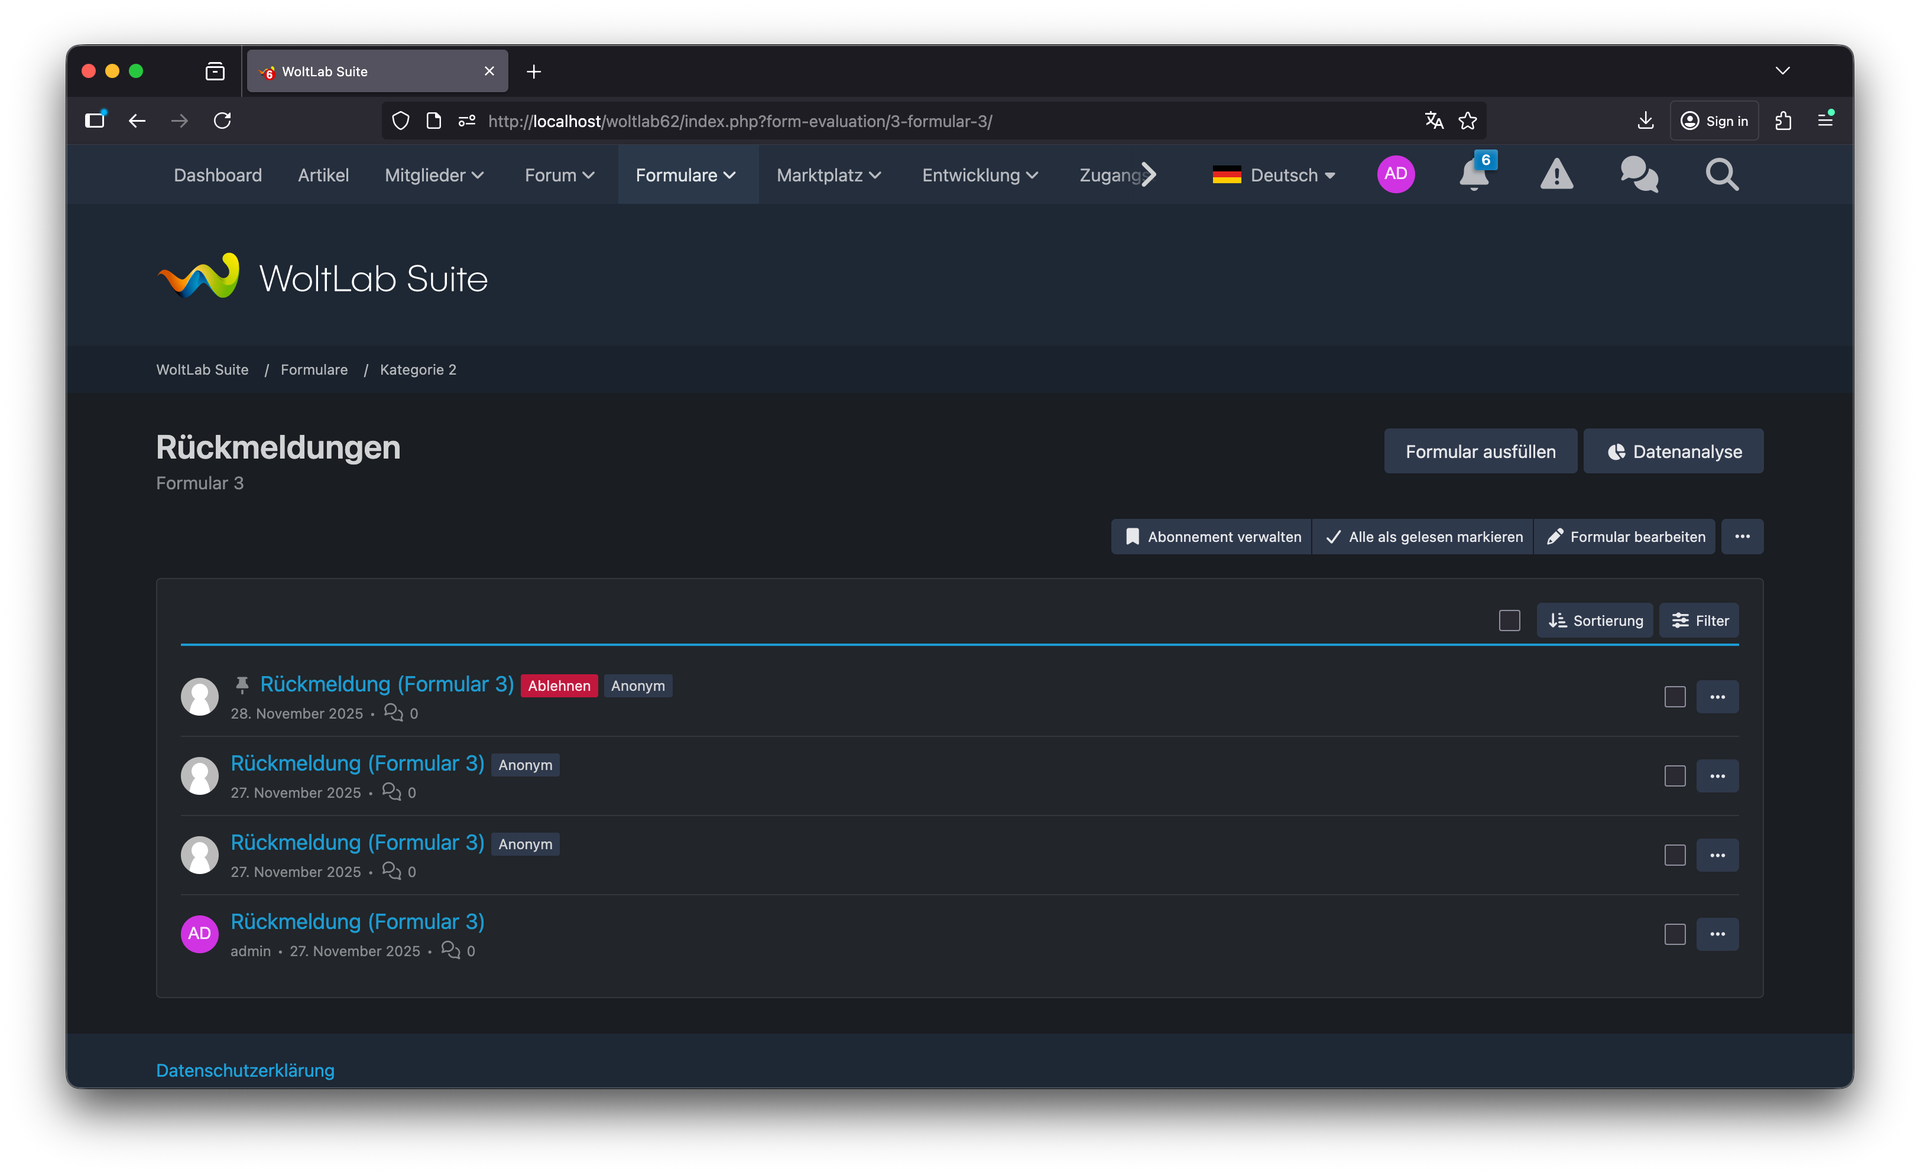Tick the checkbox of the pinned Rückmeldung

pos(1674,697)
